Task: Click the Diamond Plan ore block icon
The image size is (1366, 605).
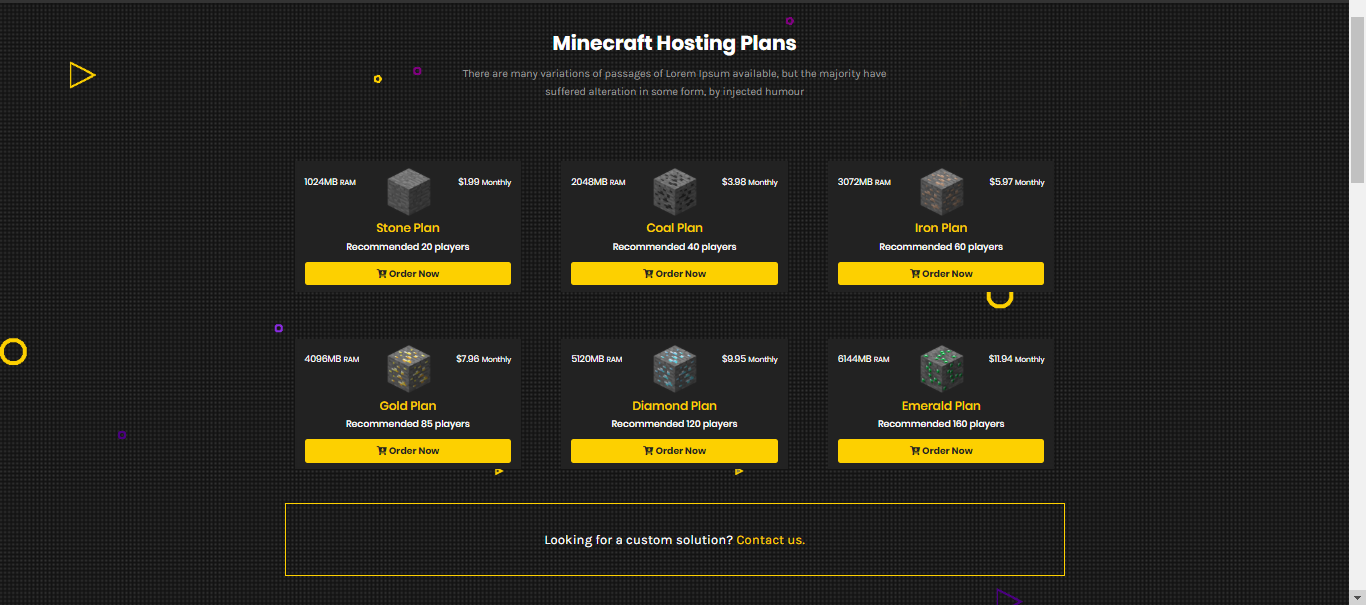Action: (x=674, y=369)
